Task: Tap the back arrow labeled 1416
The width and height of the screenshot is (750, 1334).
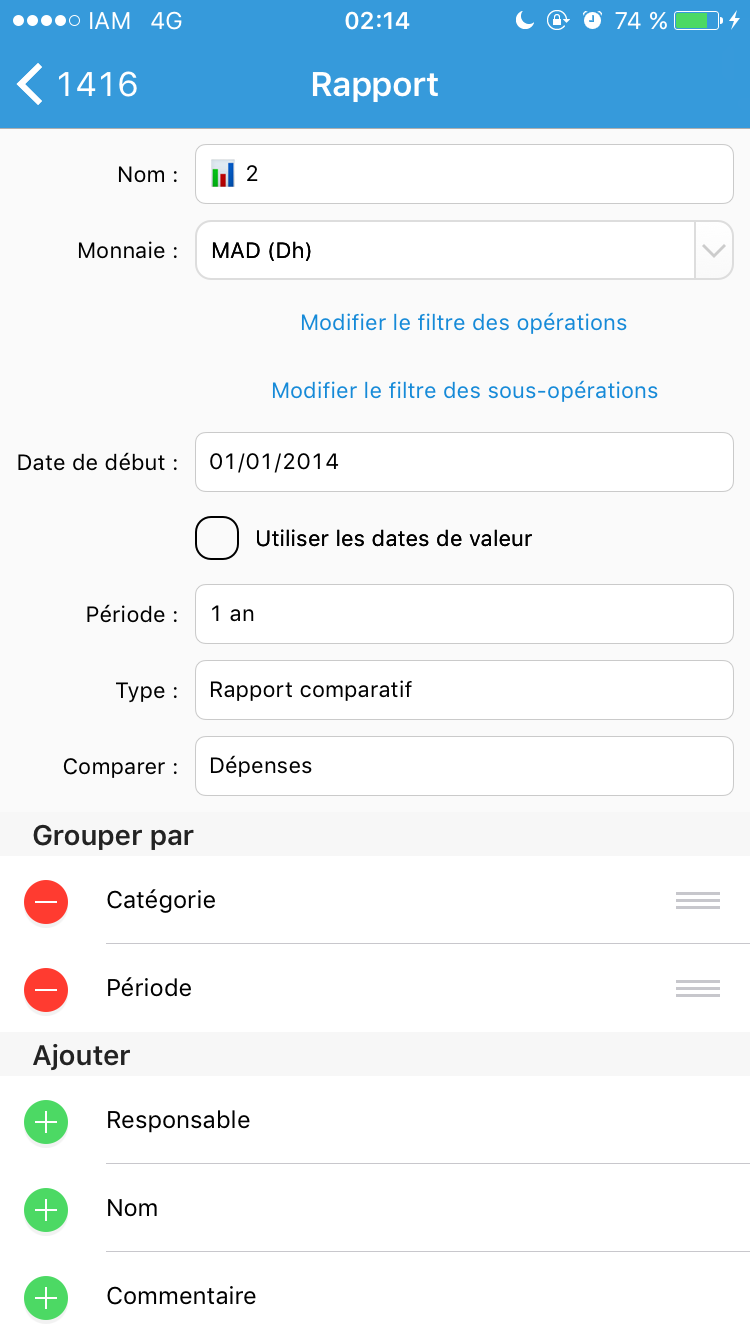Action: [x=77, y=84]
